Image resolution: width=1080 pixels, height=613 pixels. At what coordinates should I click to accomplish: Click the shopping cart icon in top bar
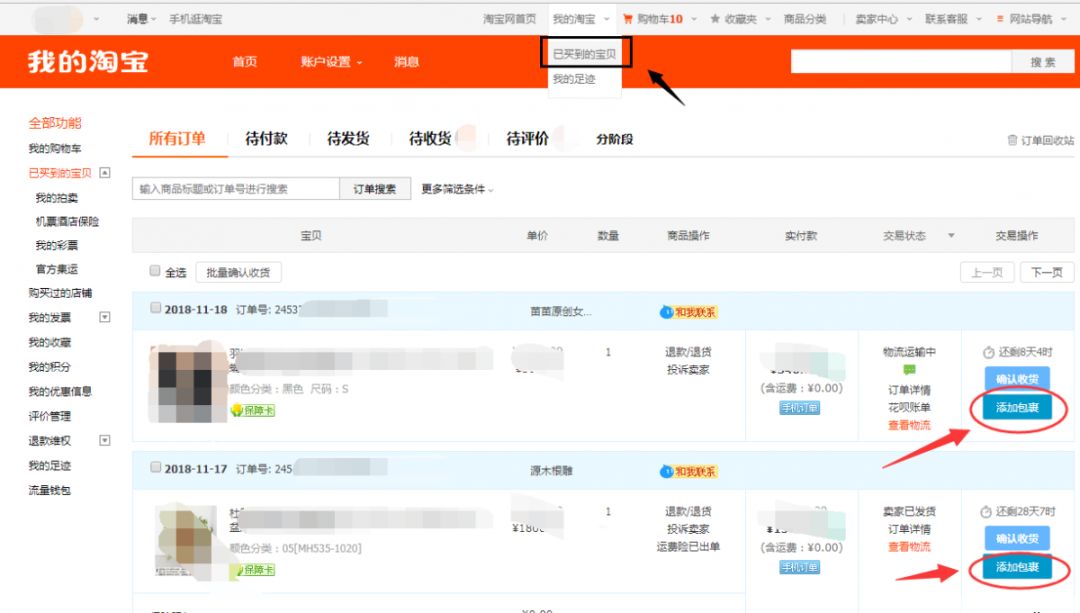tap(627, 19)
